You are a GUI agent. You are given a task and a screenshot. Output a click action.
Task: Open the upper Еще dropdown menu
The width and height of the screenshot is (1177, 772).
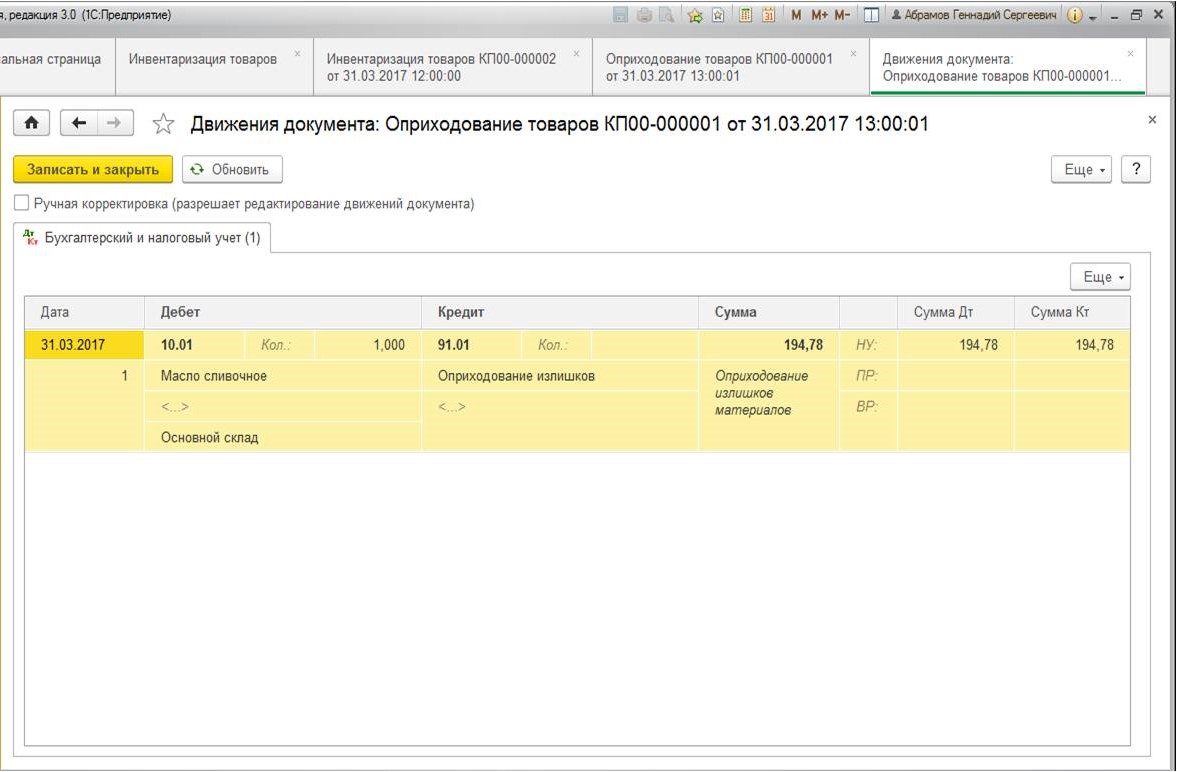tap(1081, 169)
